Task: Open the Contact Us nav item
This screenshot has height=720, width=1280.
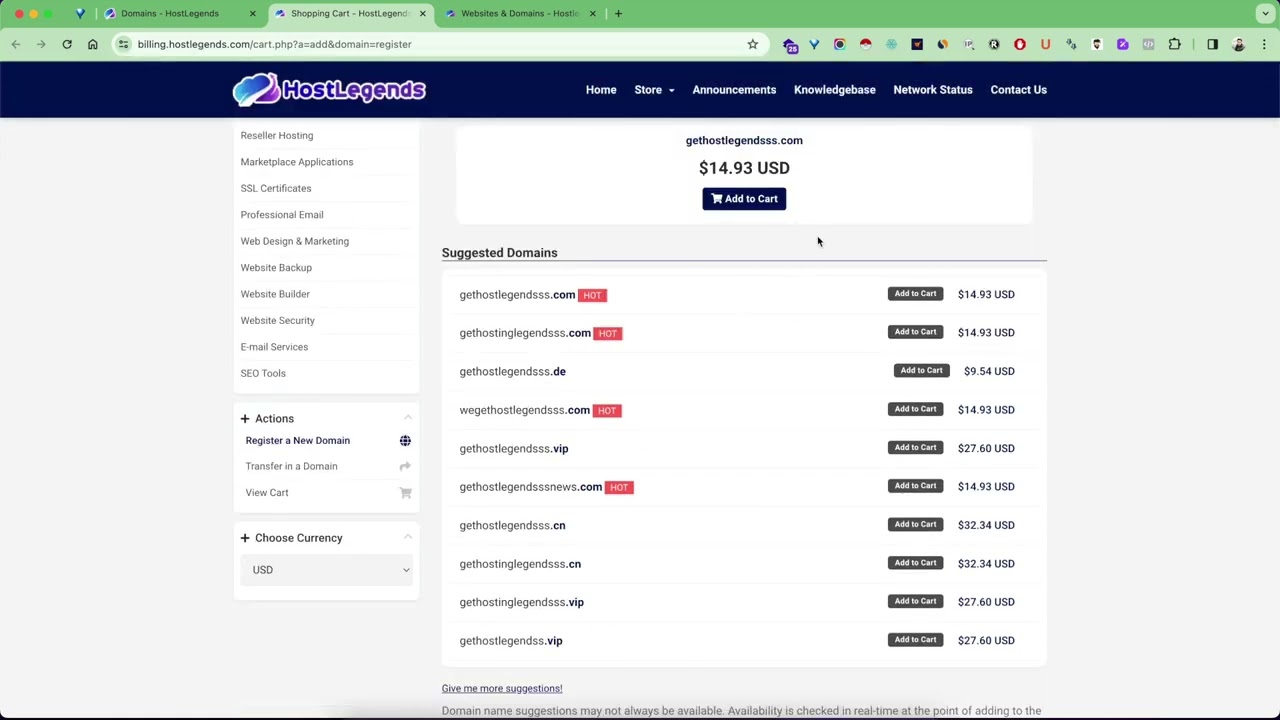Action: click(x=1019, y=90)
